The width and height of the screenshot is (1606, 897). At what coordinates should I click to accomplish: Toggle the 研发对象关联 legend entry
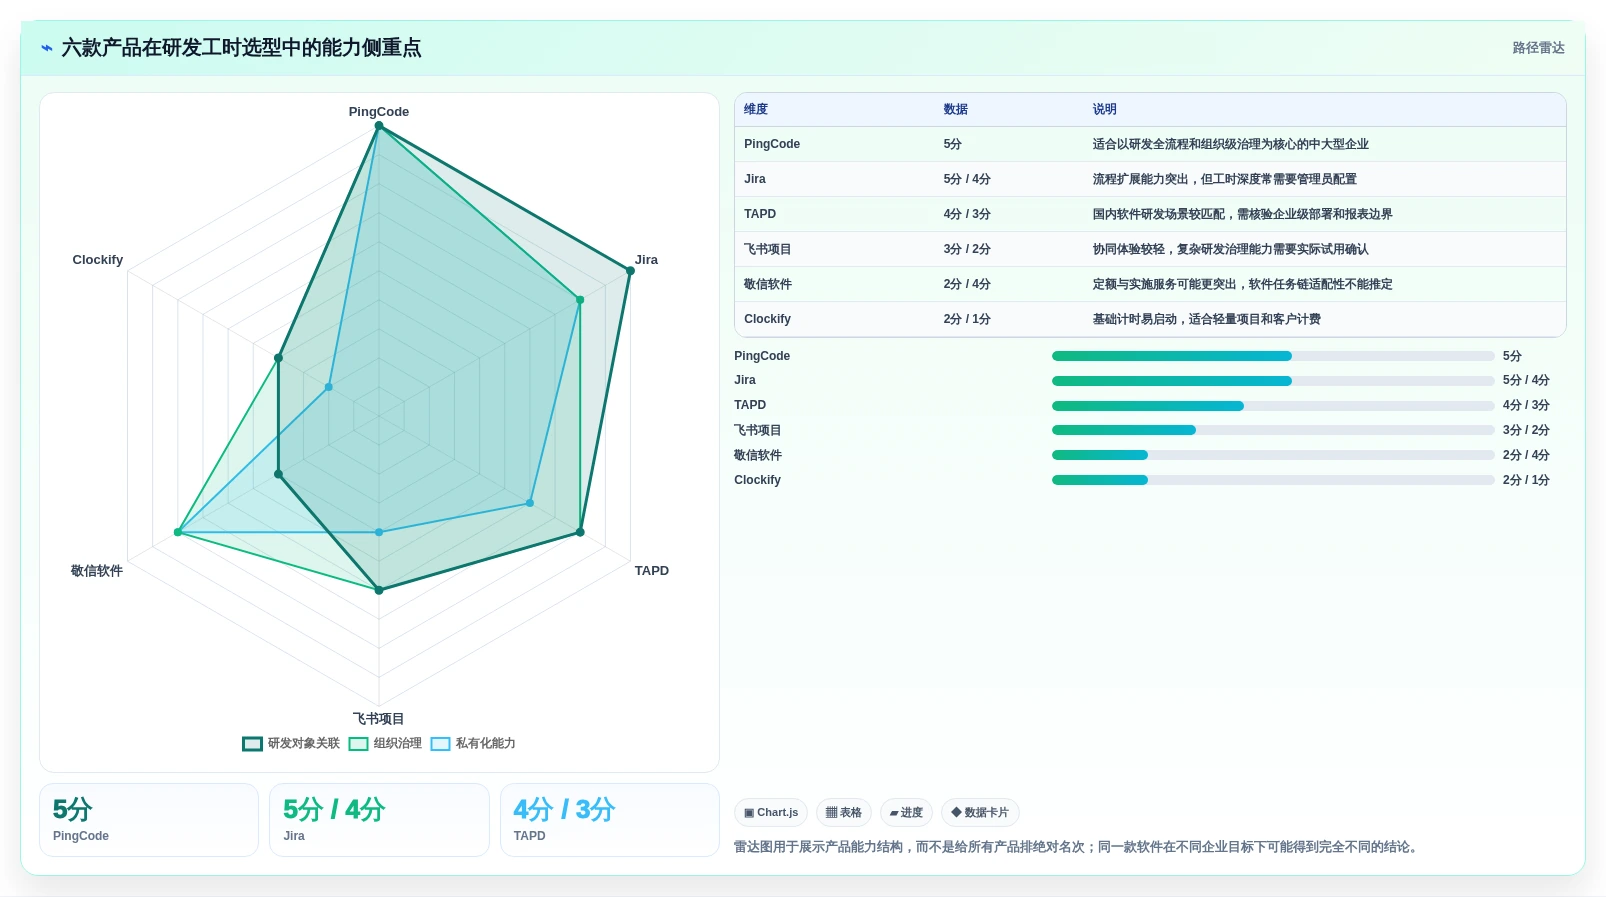coord(291,743)
